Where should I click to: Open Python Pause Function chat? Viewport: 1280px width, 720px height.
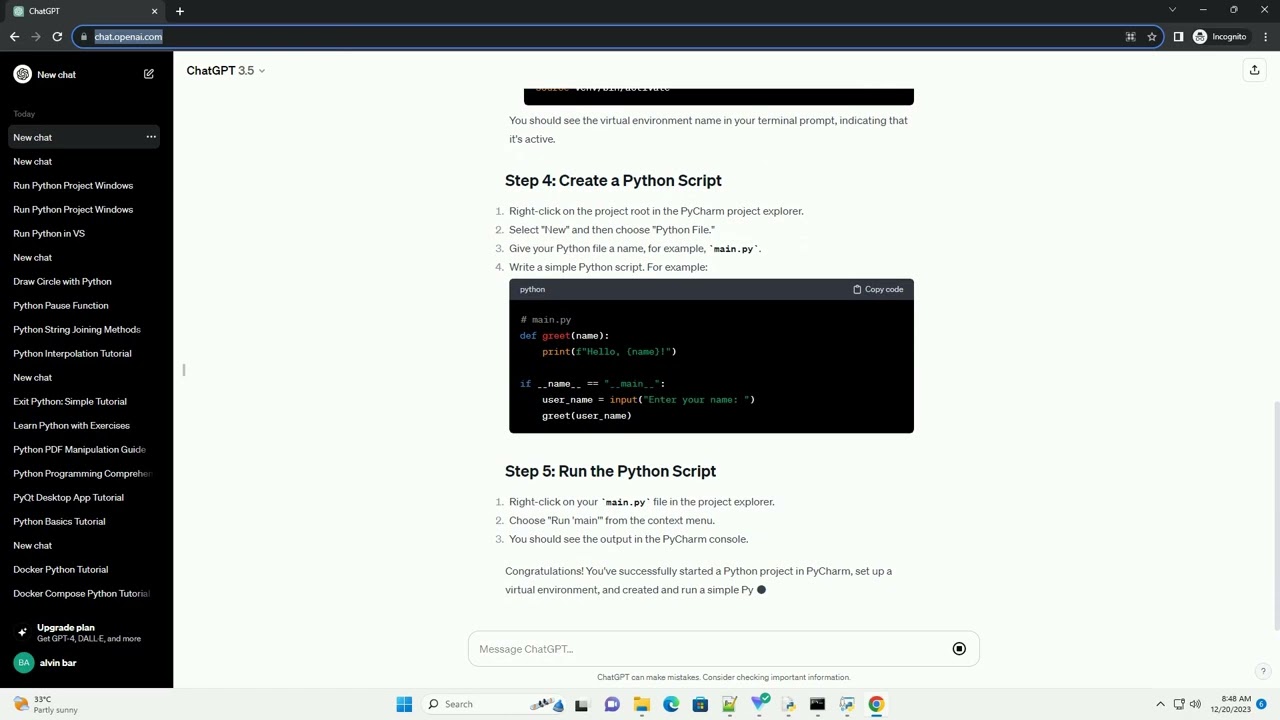(x=84, y=305)
